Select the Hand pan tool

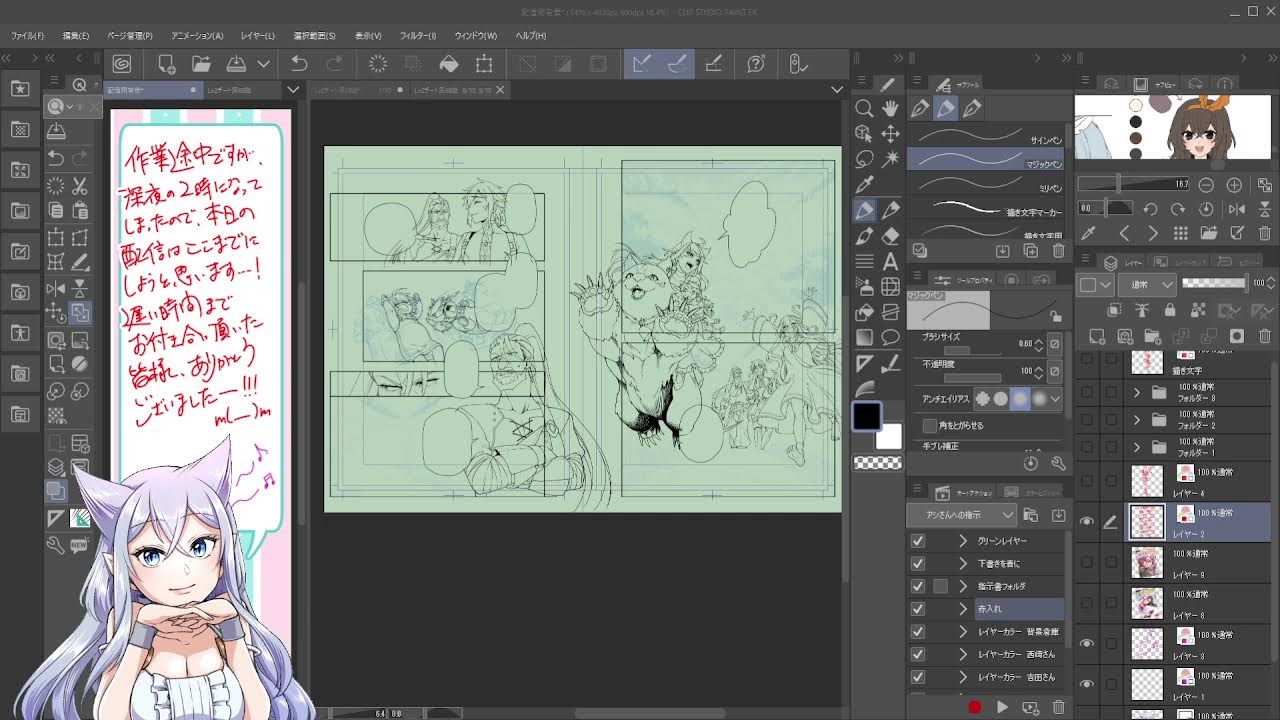890,108
